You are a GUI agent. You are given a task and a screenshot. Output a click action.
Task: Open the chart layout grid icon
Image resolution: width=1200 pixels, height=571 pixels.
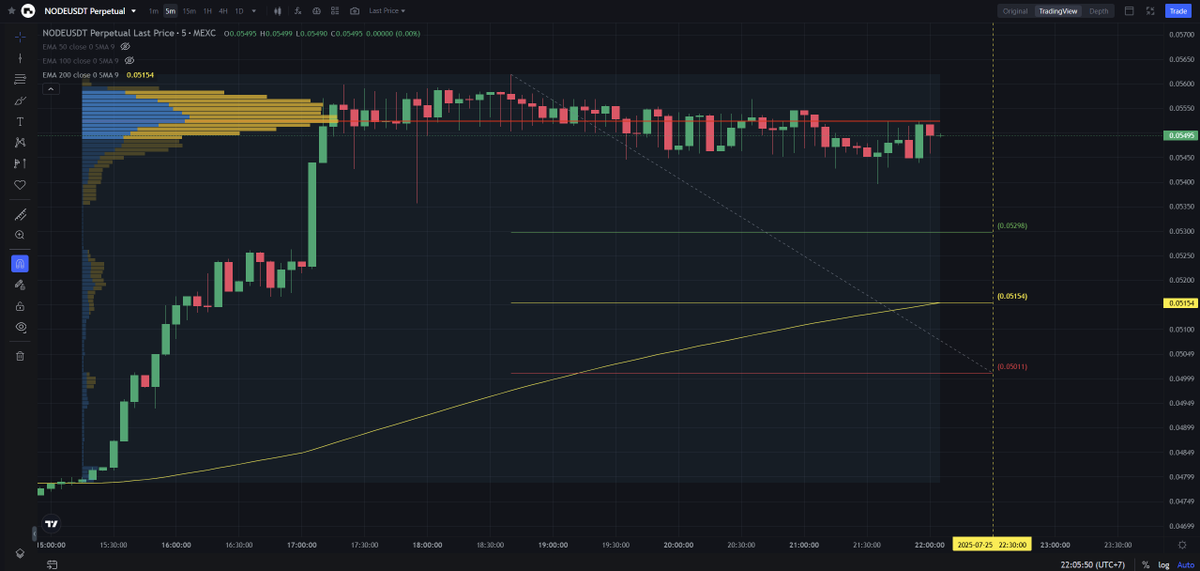tap(335, 11)
